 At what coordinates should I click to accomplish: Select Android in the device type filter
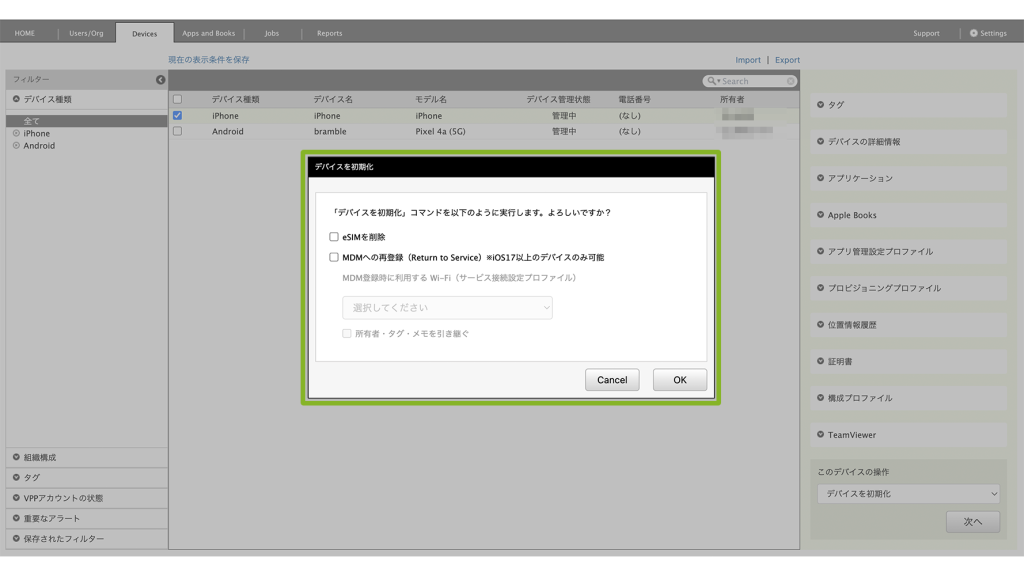39,146
